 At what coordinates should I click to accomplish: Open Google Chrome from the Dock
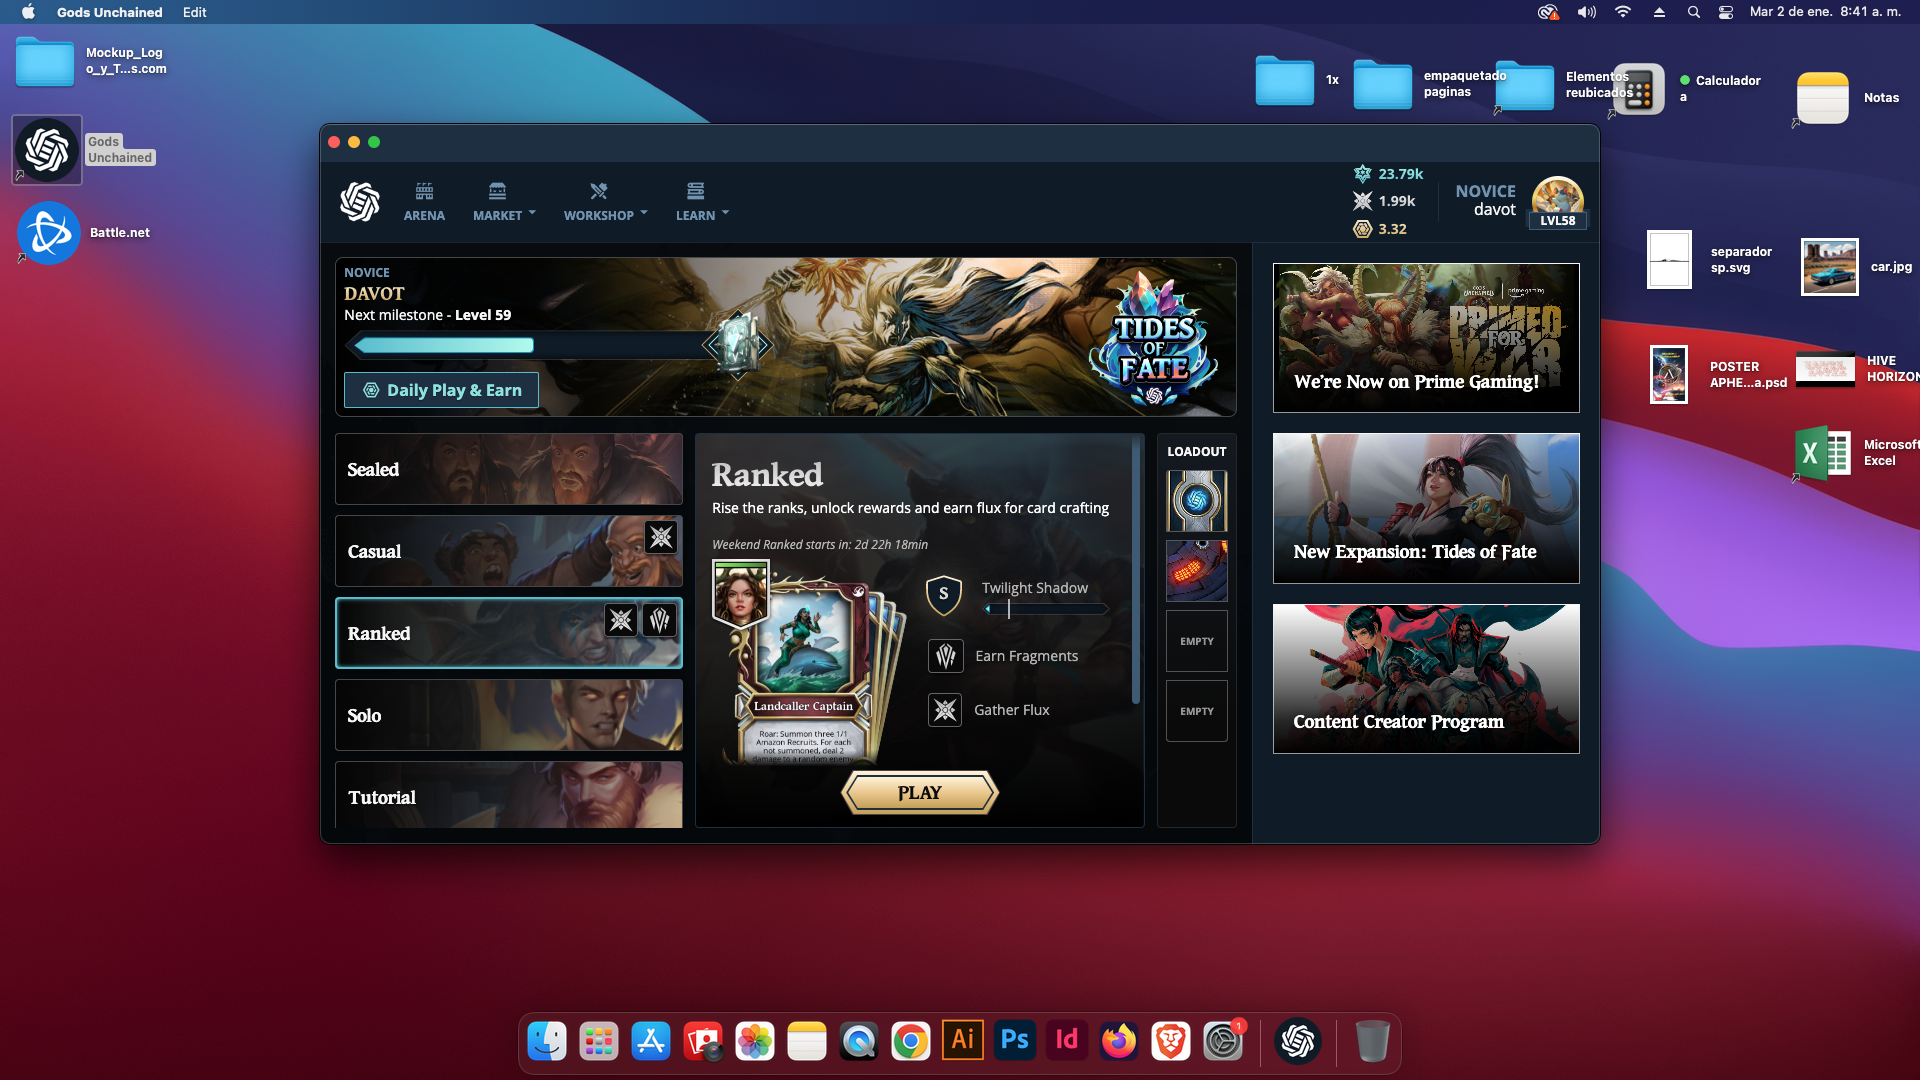click(911, 1041)
